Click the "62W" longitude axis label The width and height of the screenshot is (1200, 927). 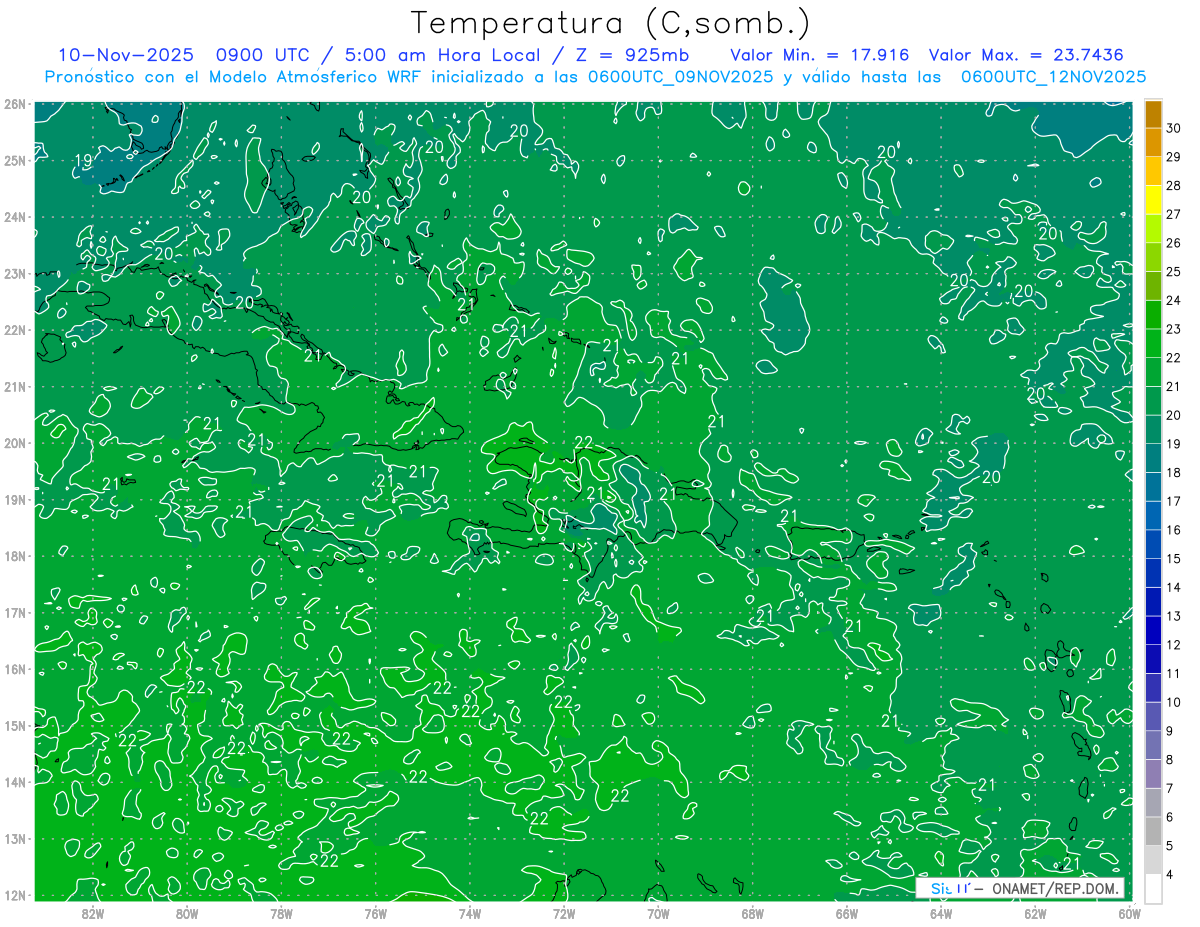pos(1035,913)
